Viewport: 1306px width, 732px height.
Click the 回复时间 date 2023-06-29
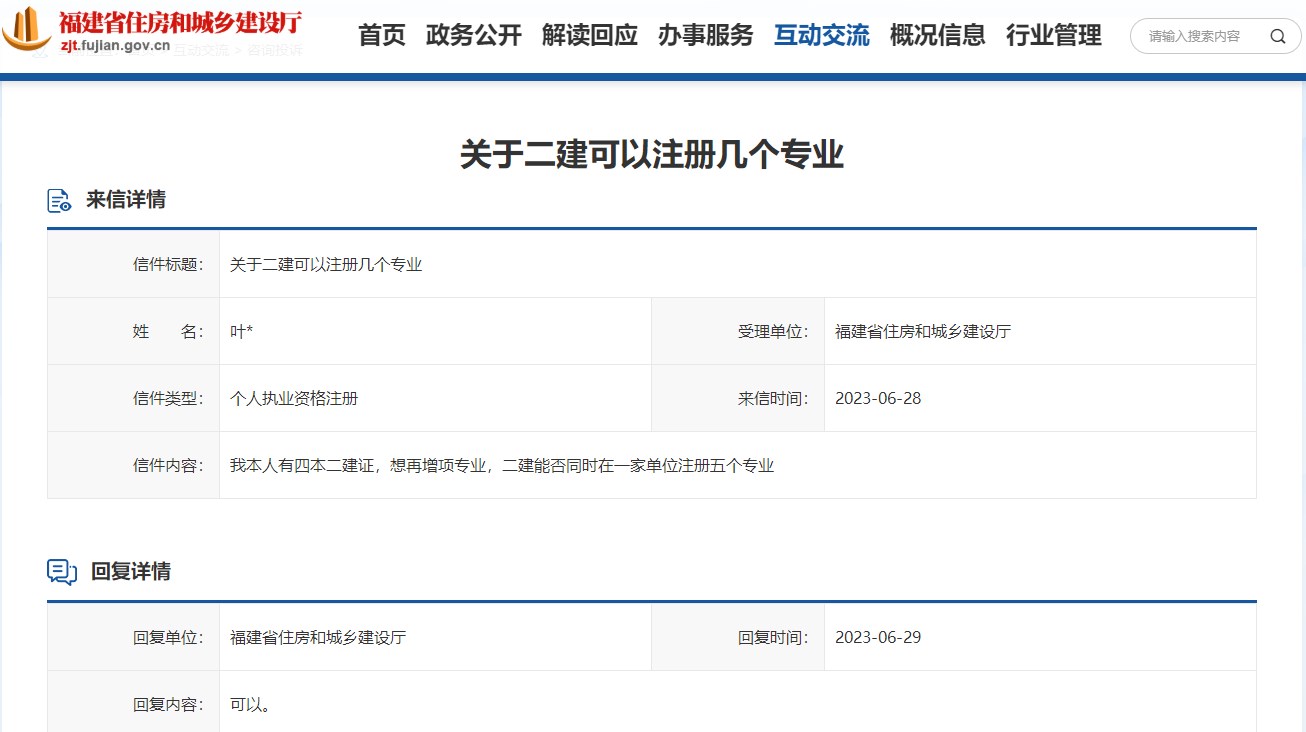(x=878, y=637)
